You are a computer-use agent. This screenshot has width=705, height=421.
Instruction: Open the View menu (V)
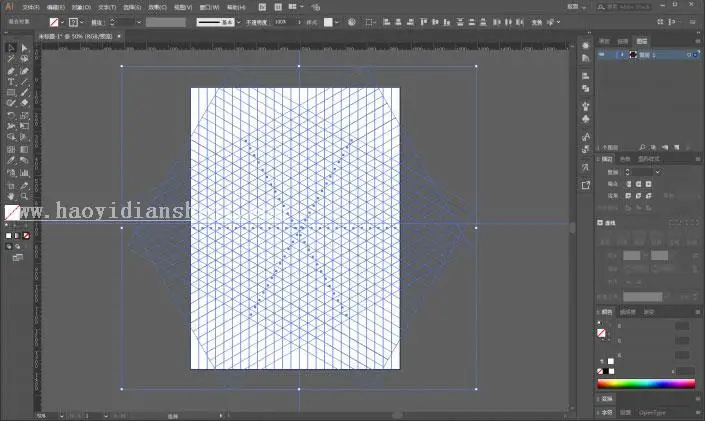[x=183, y=7]
